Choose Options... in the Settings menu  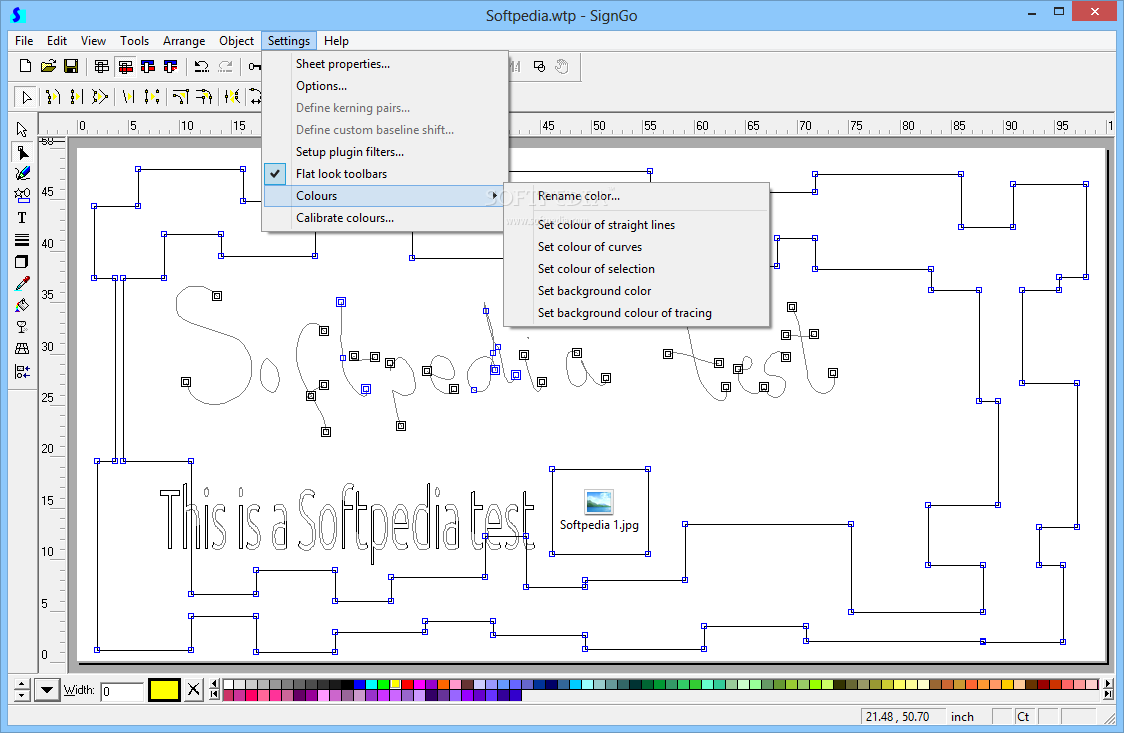386,86
